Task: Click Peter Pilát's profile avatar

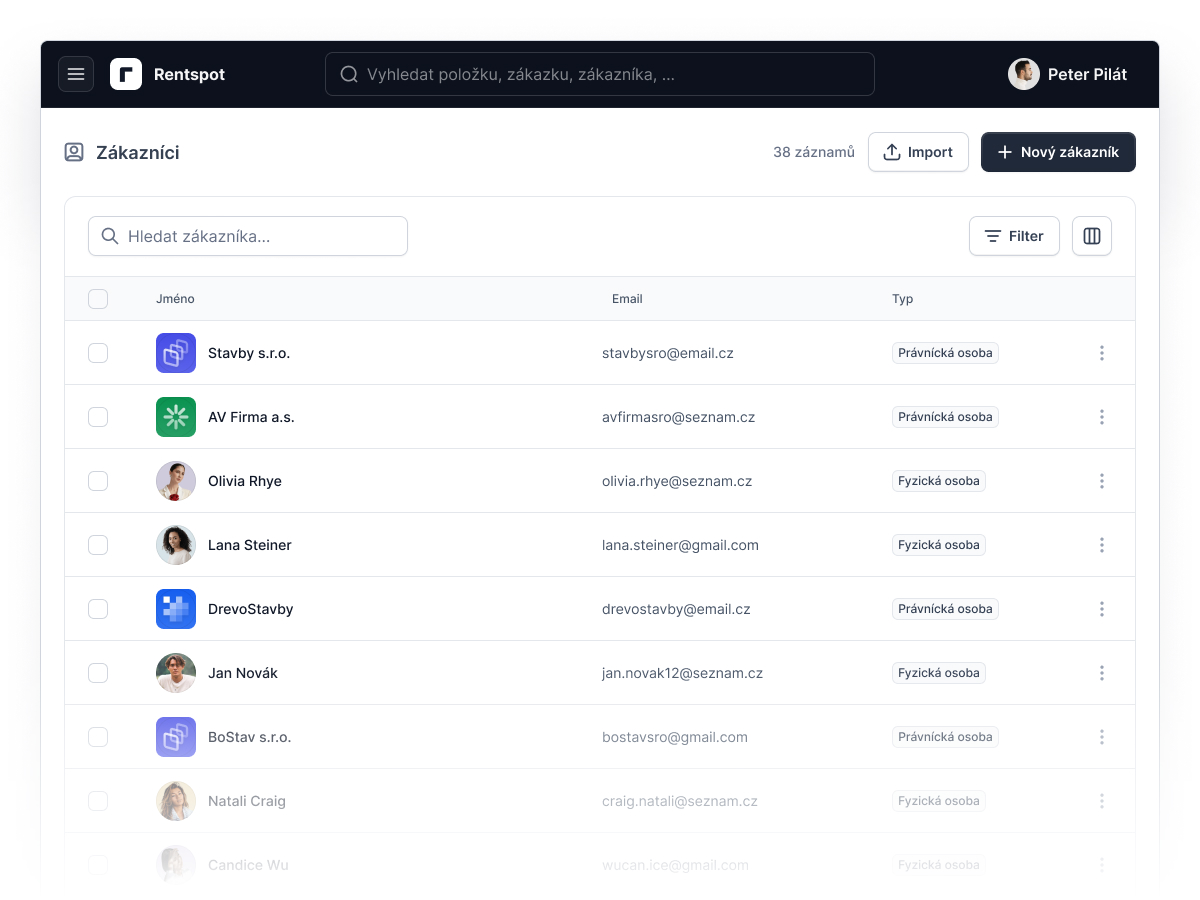Action: [1024, 74]
